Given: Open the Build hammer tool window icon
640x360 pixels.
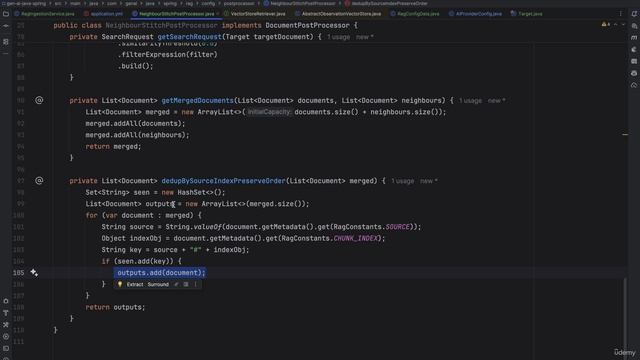Looking at the screenshot, I should pos(6,324).
